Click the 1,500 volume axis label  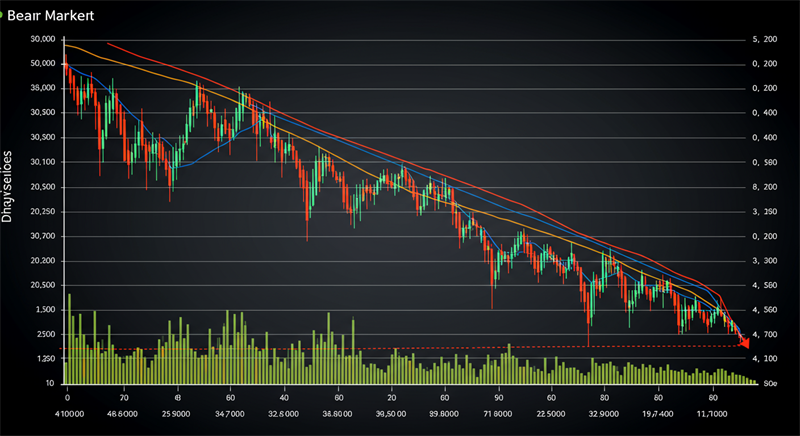(42, 334)
